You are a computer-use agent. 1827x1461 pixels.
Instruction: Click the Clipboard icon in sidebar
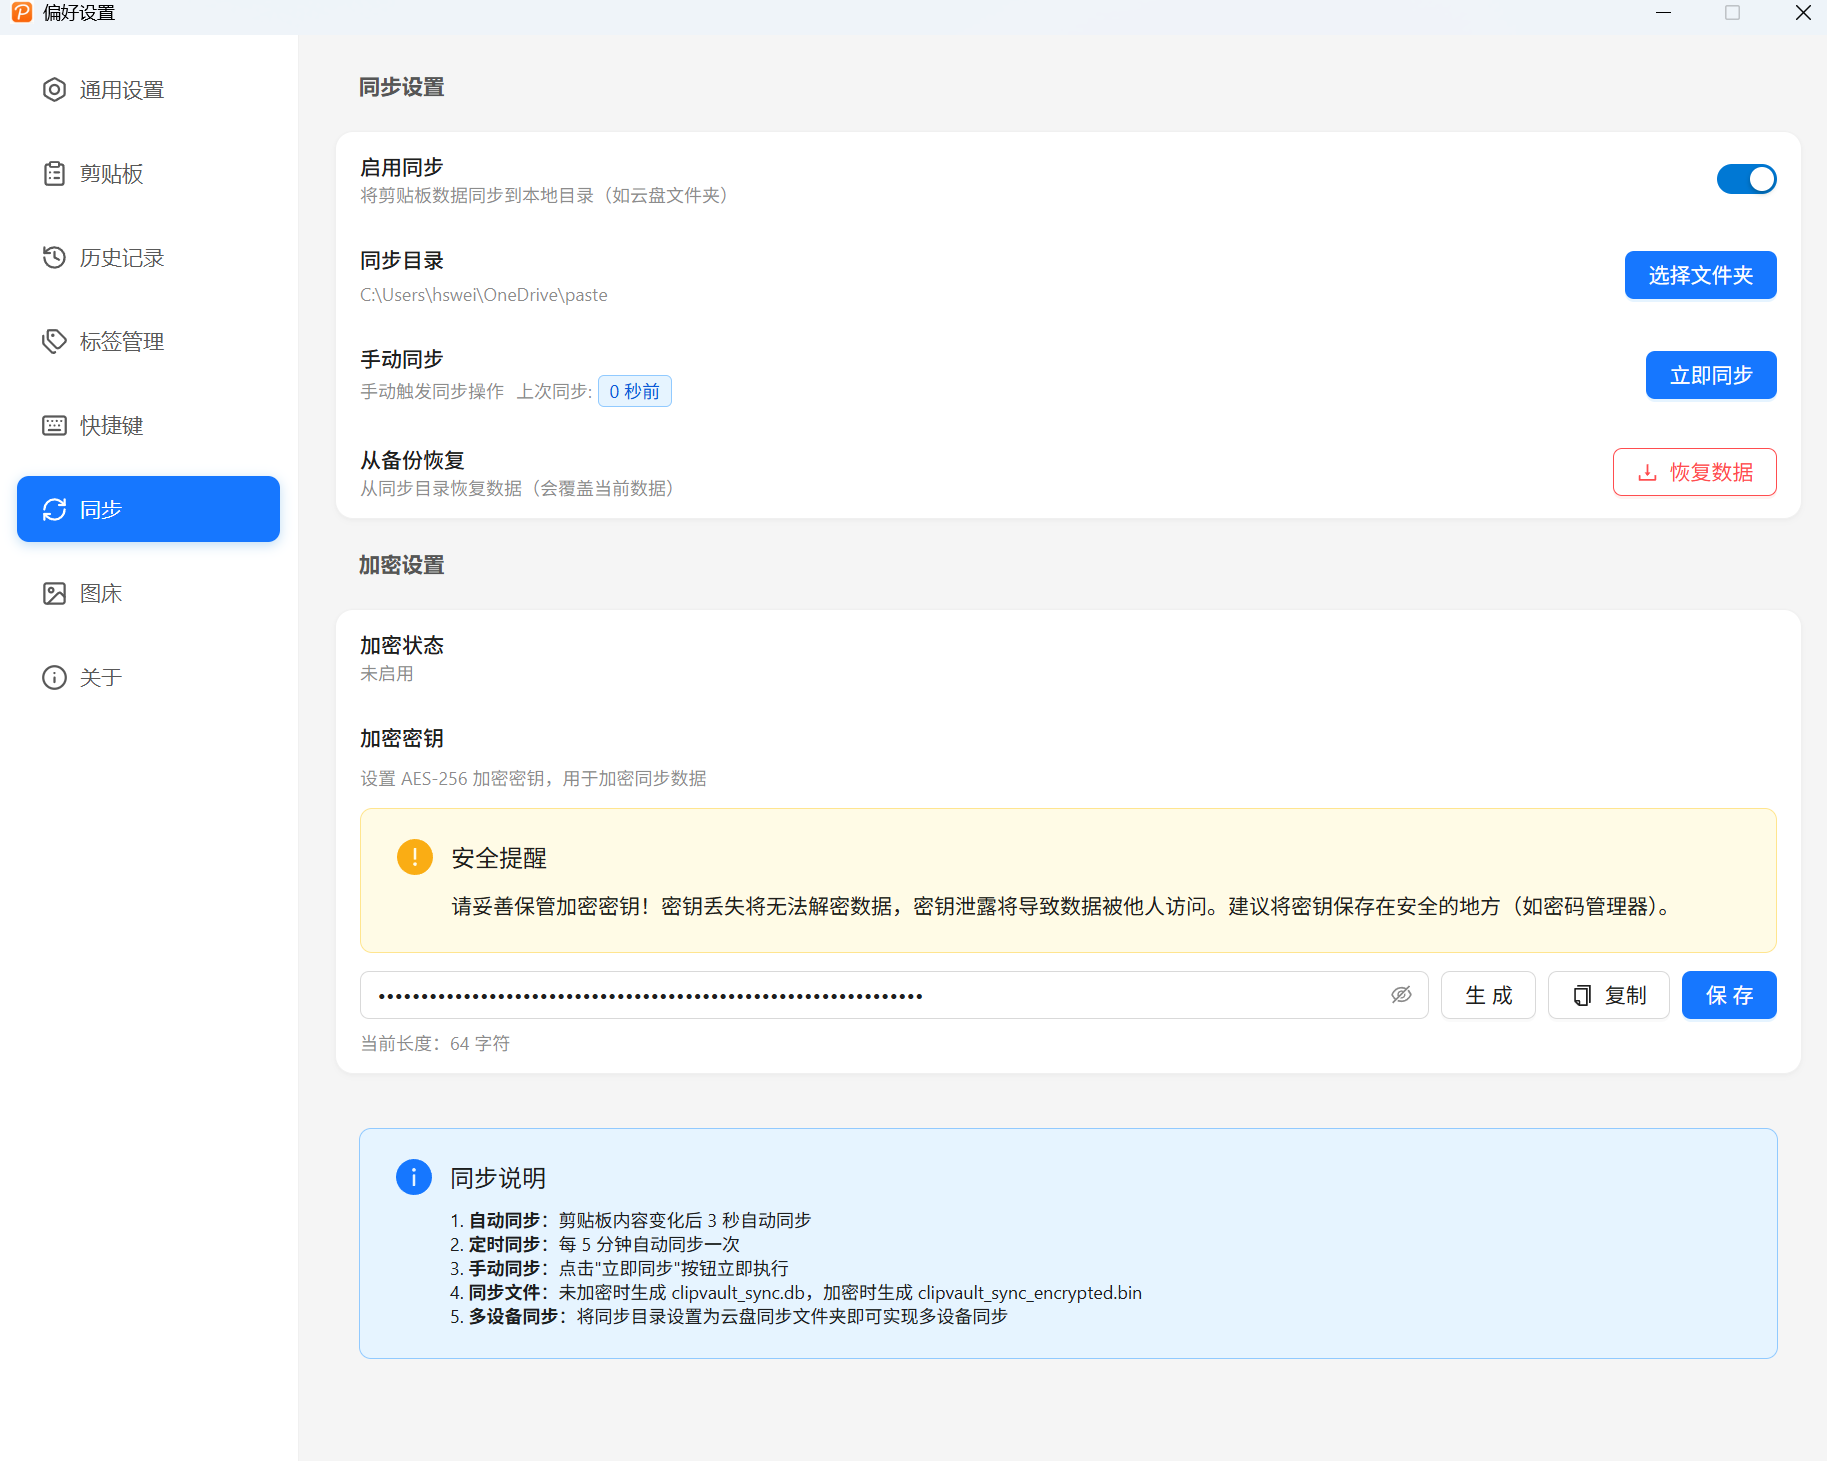pos(54,174)
